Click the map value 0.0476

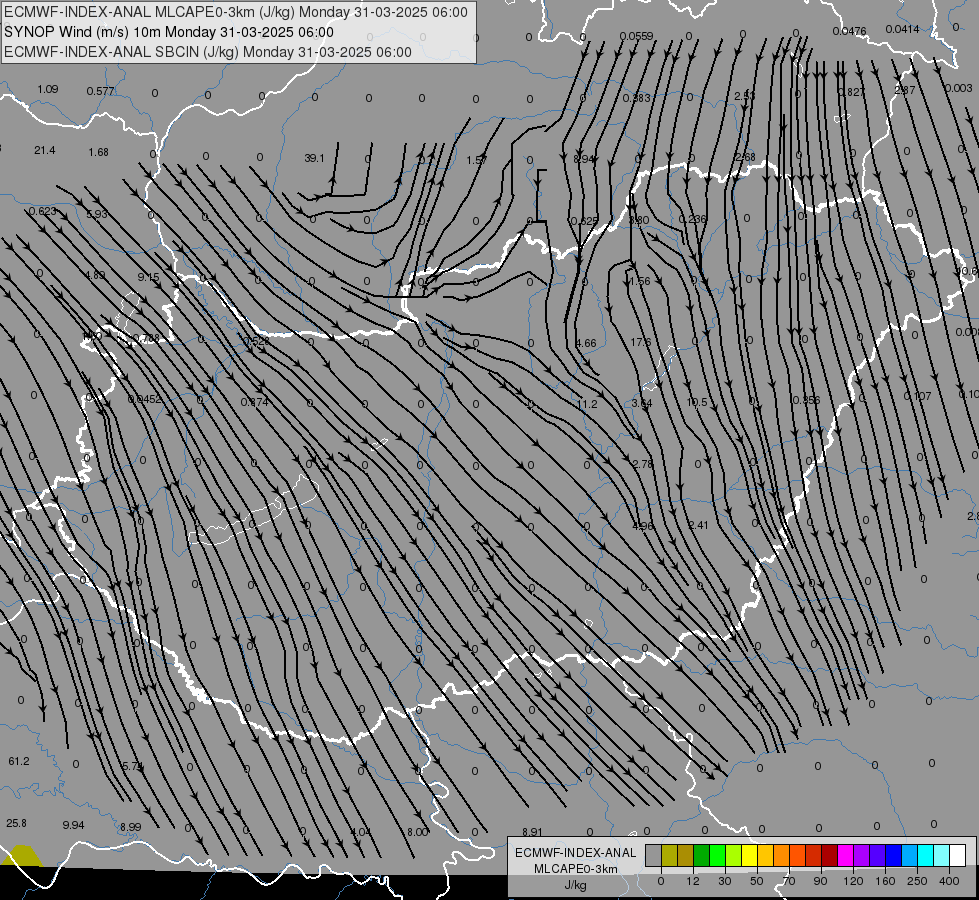coord(849,31)
